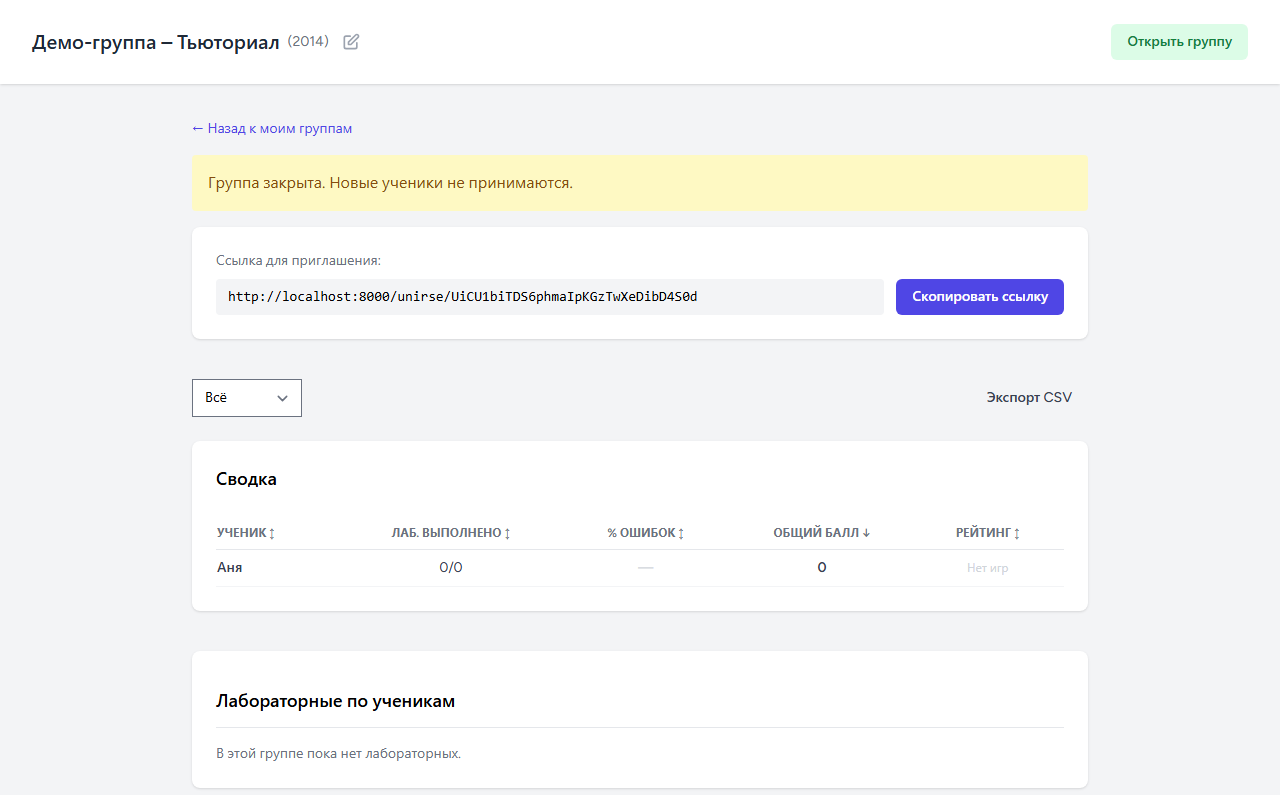Select the invitation link URL field

point(550,297)
